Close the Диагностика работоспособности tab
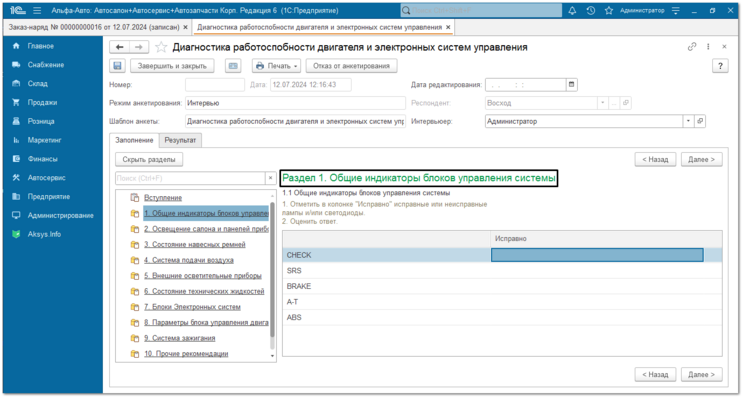This screenshot has height=398, width=743. [448, 27]
